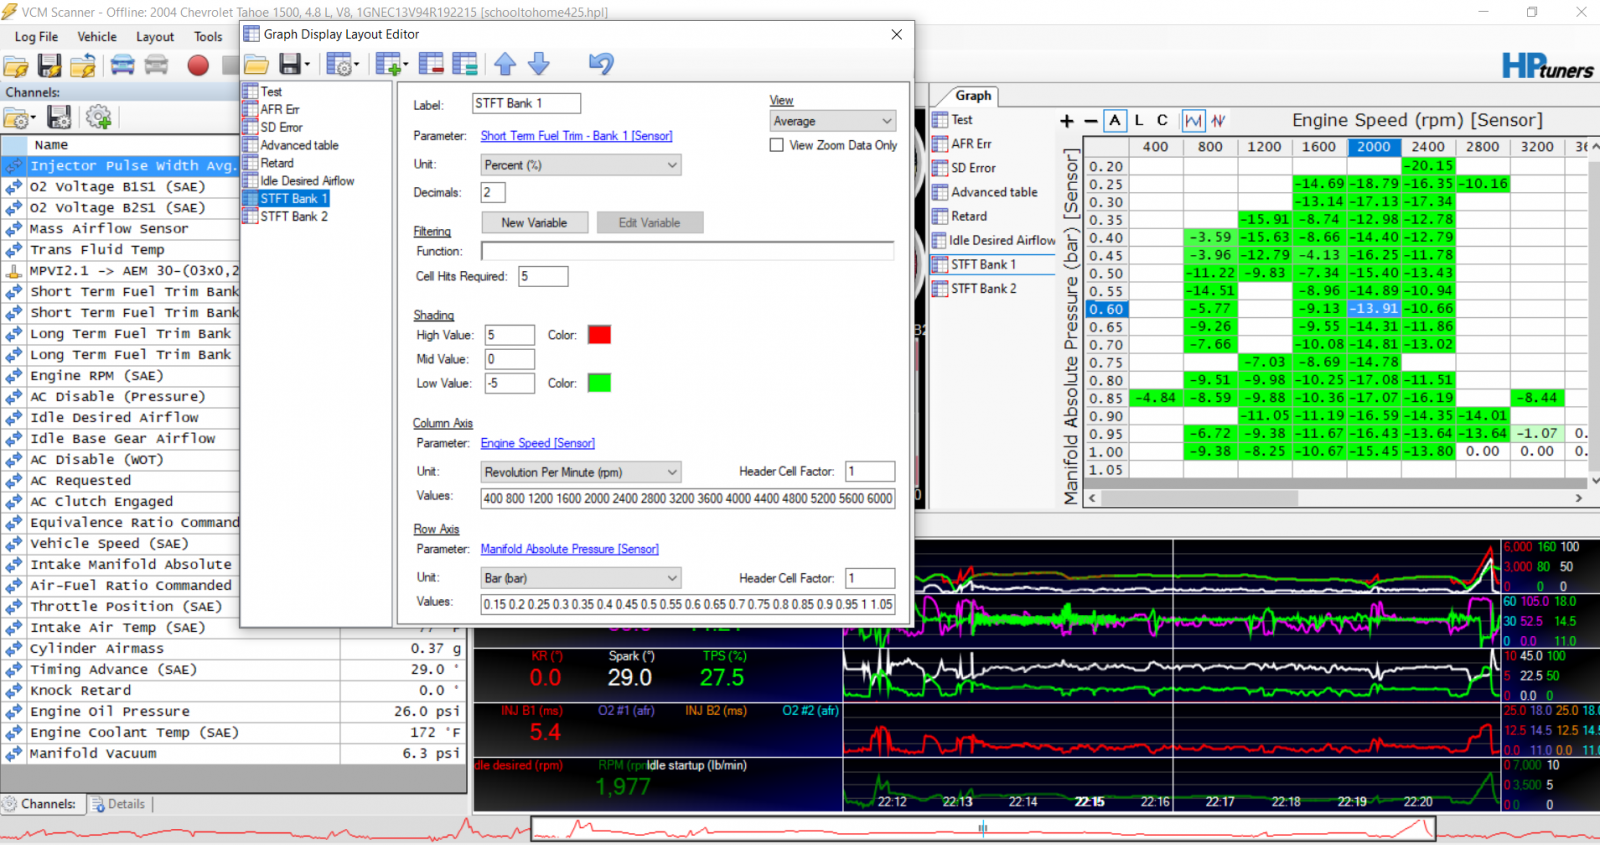Select AFR Err in editor layout list
The width and height of the screenshot is (1600, 845).
(x=280, y=109)
